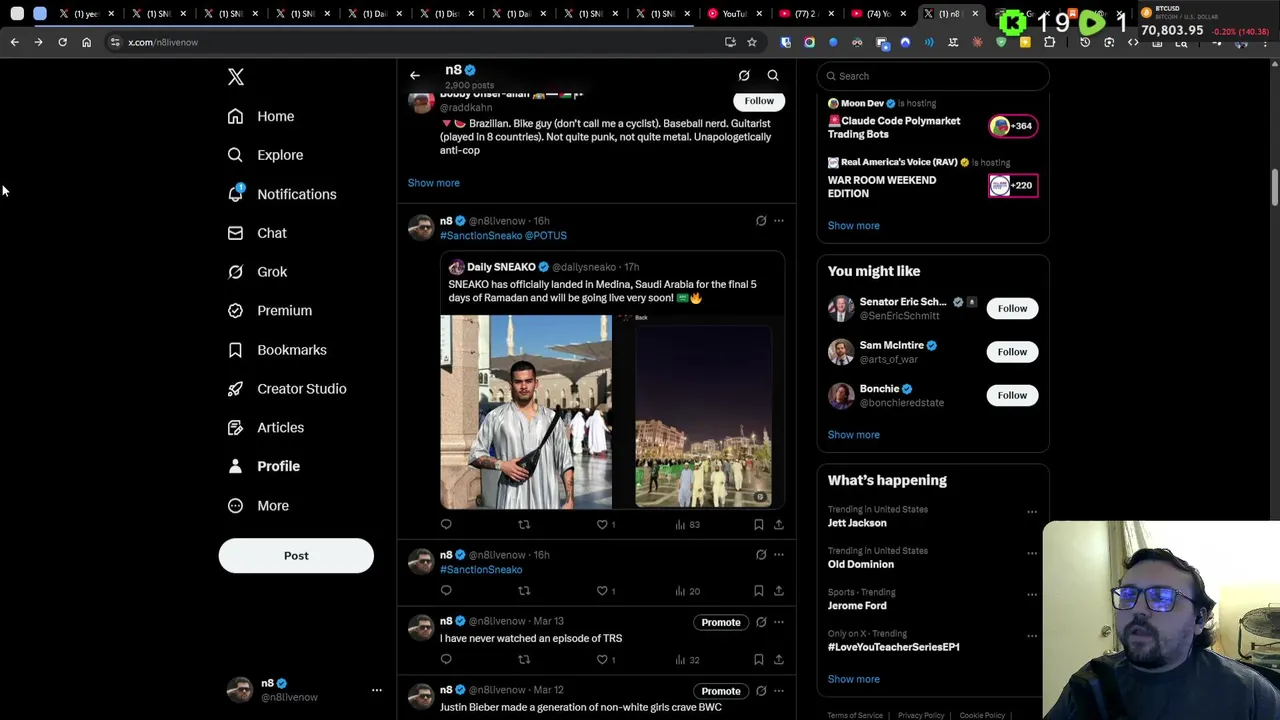Bookmark the TRS episode post
Viewport: 1280px width, 720px height.
(x=759, y=660)
